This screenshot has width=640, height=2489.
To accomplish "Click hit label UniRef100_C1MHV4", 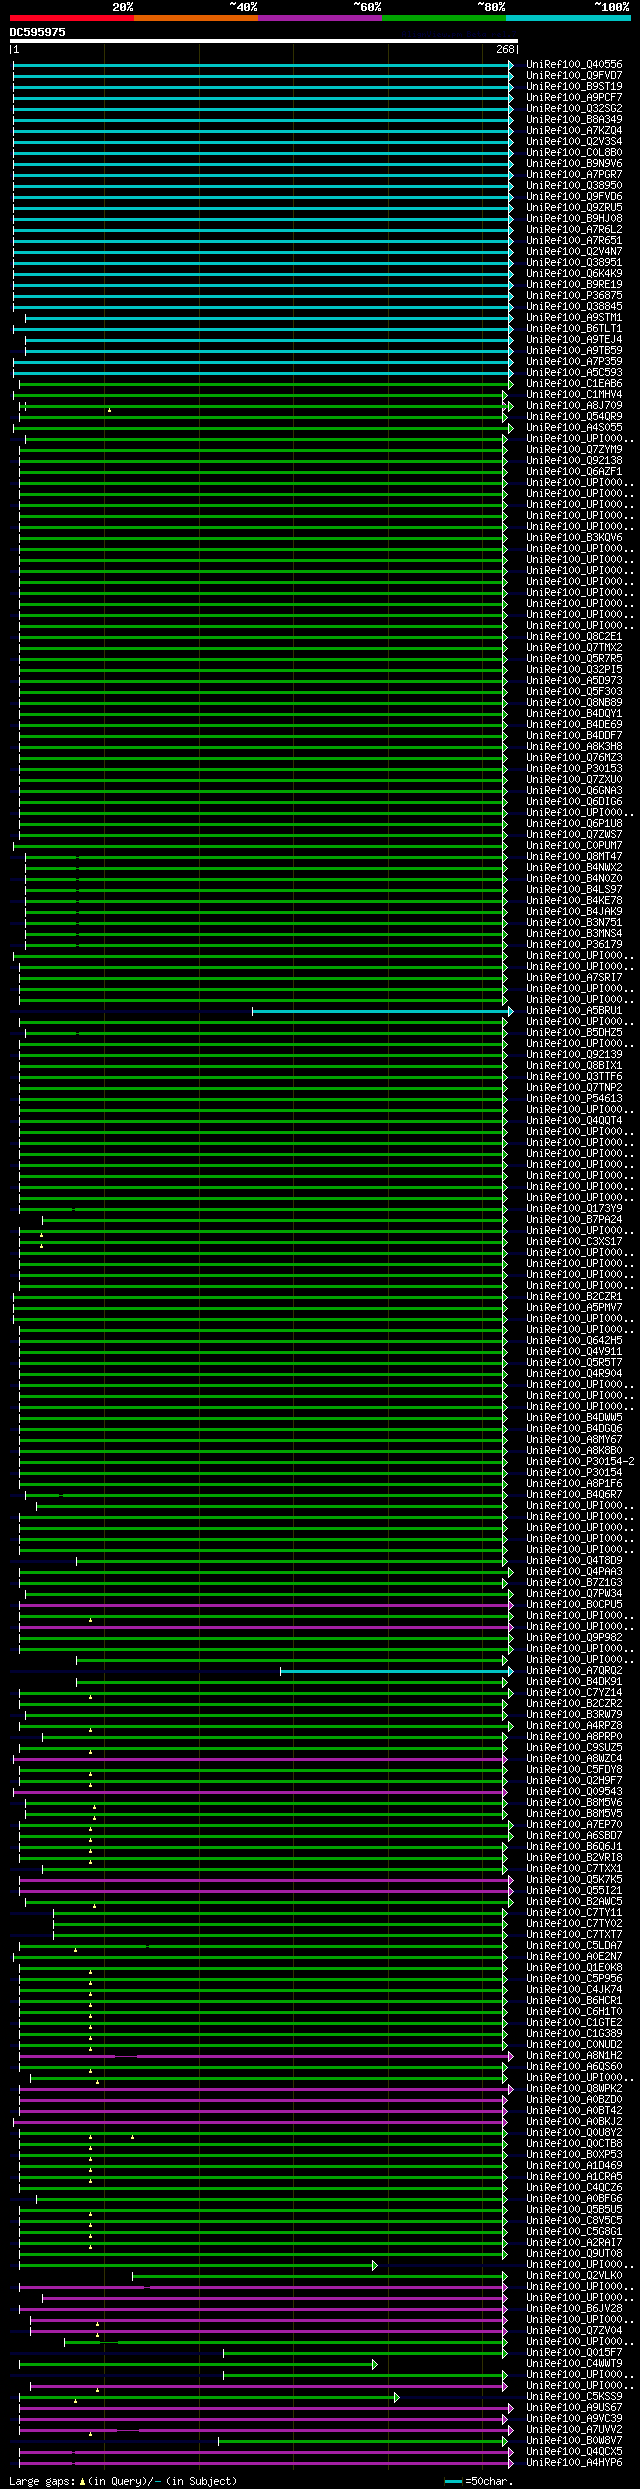I will pos(574,395).
